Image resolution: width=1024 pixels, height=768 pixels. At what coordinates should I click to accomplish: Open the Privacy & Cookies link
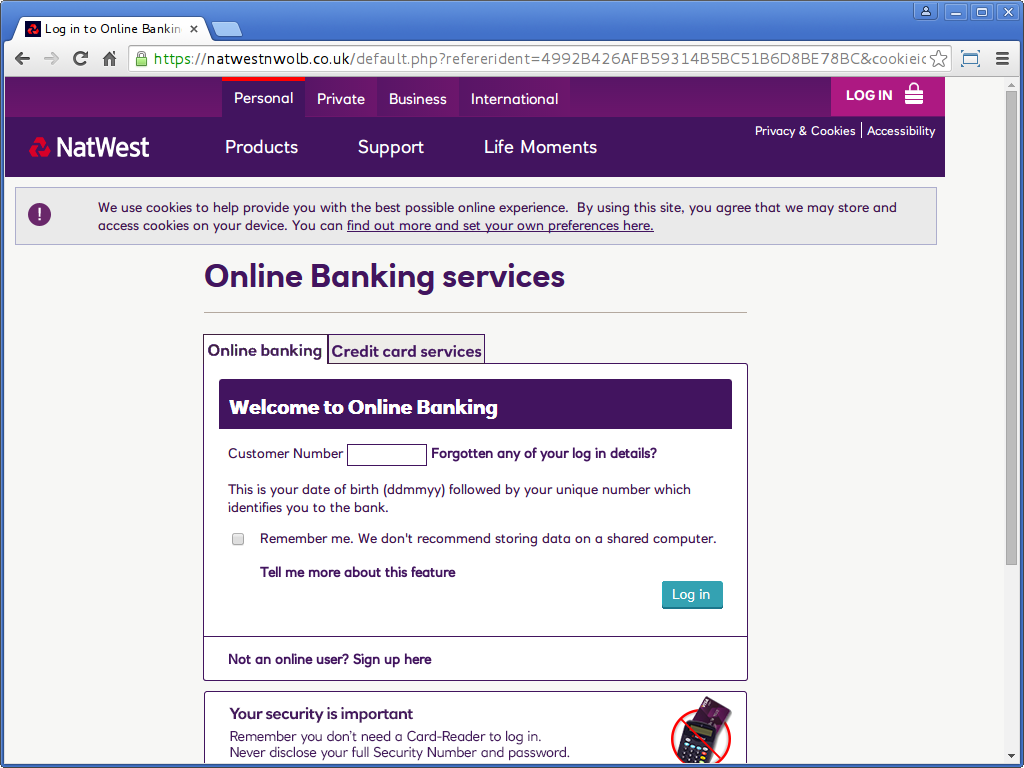coord(805,131)
